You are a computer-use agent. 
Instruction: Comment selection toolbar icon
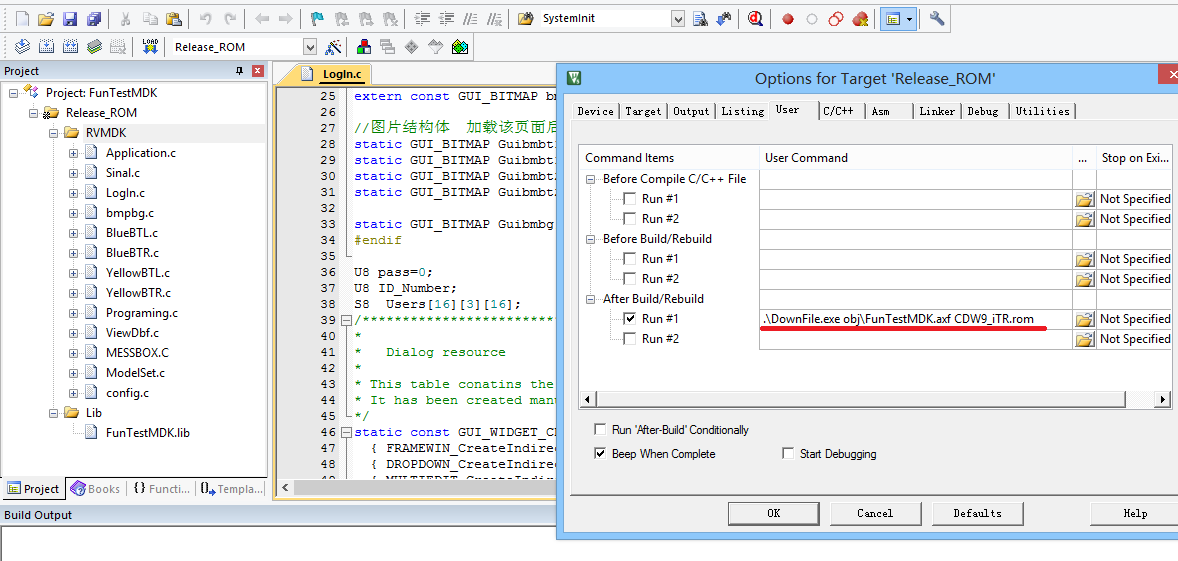tap(471, 19)
